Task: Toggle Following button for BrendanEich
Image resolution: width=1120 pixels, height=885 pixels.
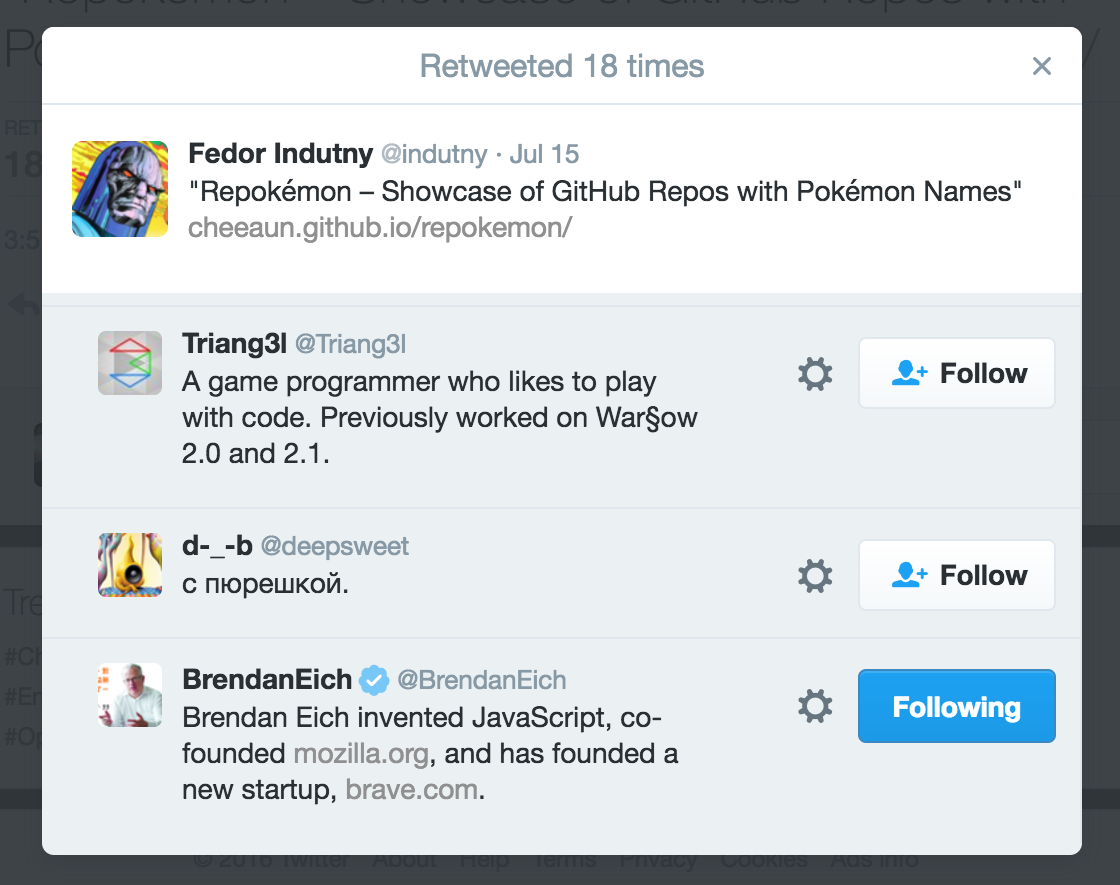Action: click(956, 707)
